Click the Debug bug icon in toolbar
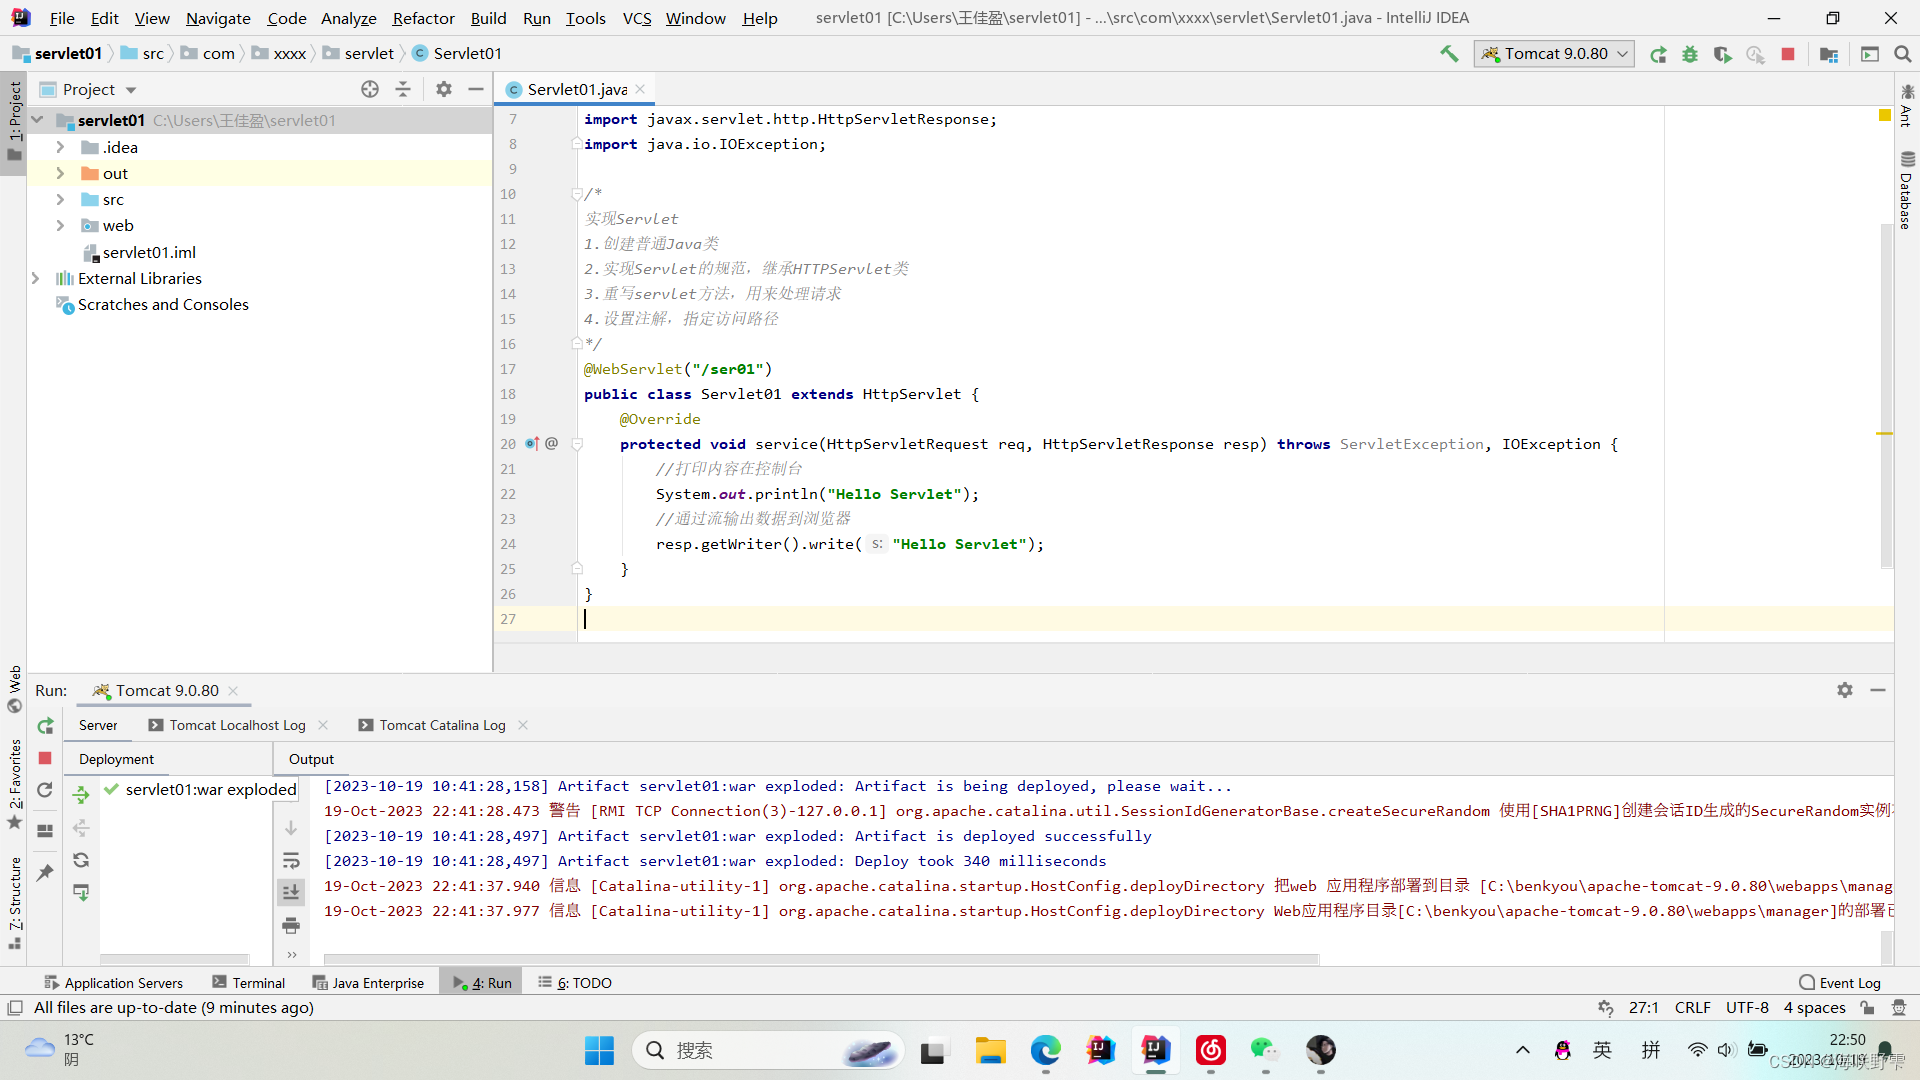Viewport: 1920px width, 1080px height. tap(1690, 54)
